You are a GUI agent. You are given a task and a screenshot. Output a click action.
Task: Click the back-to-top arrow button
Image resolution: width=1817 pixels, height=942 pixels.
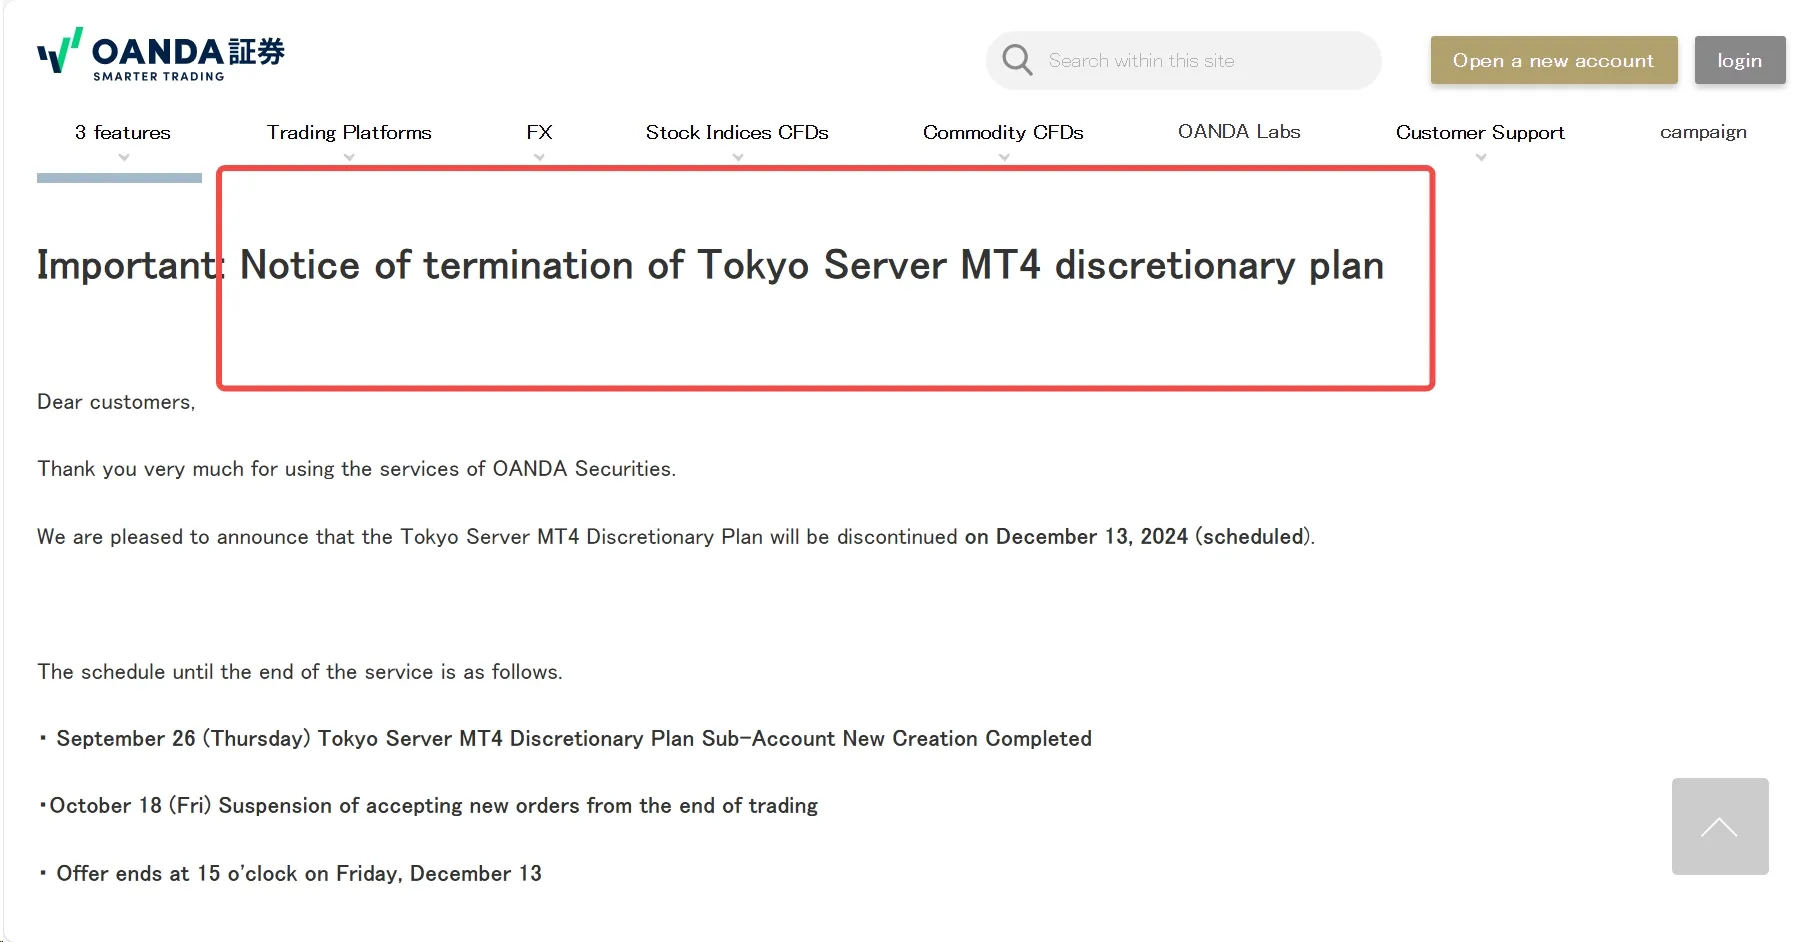(1720, 826)
